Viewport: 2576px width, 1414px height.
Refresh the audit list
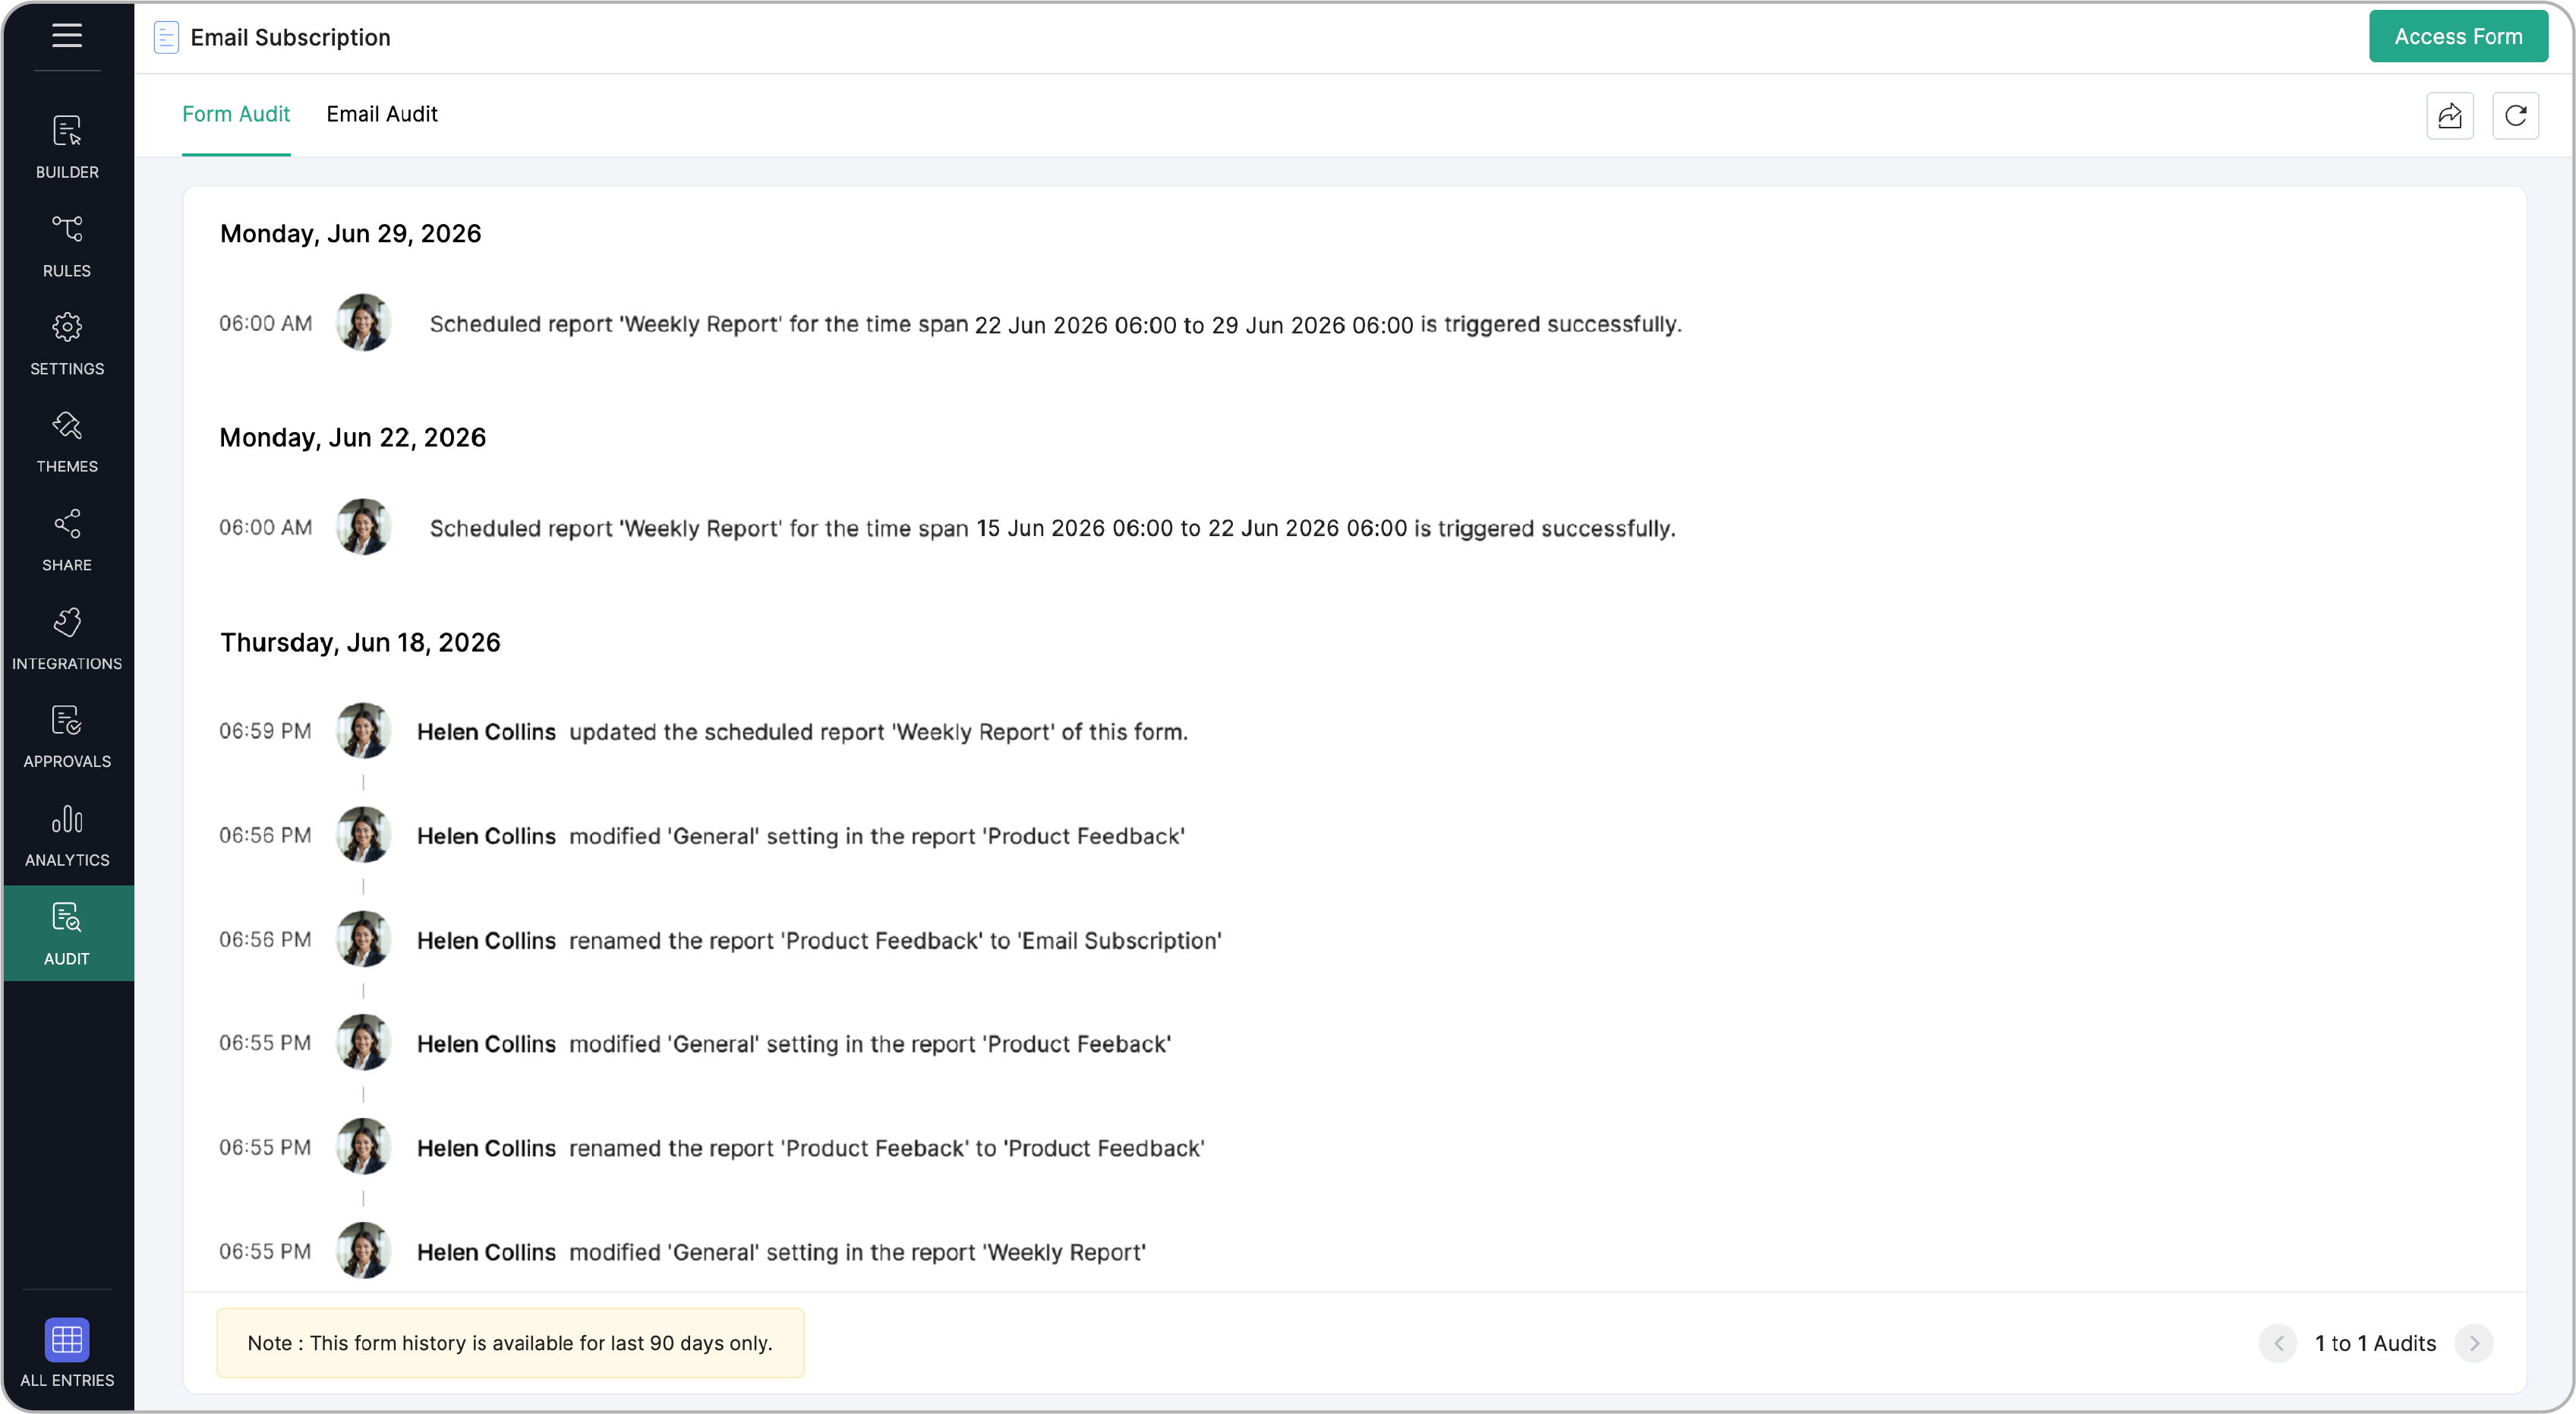click(2515, 116)
